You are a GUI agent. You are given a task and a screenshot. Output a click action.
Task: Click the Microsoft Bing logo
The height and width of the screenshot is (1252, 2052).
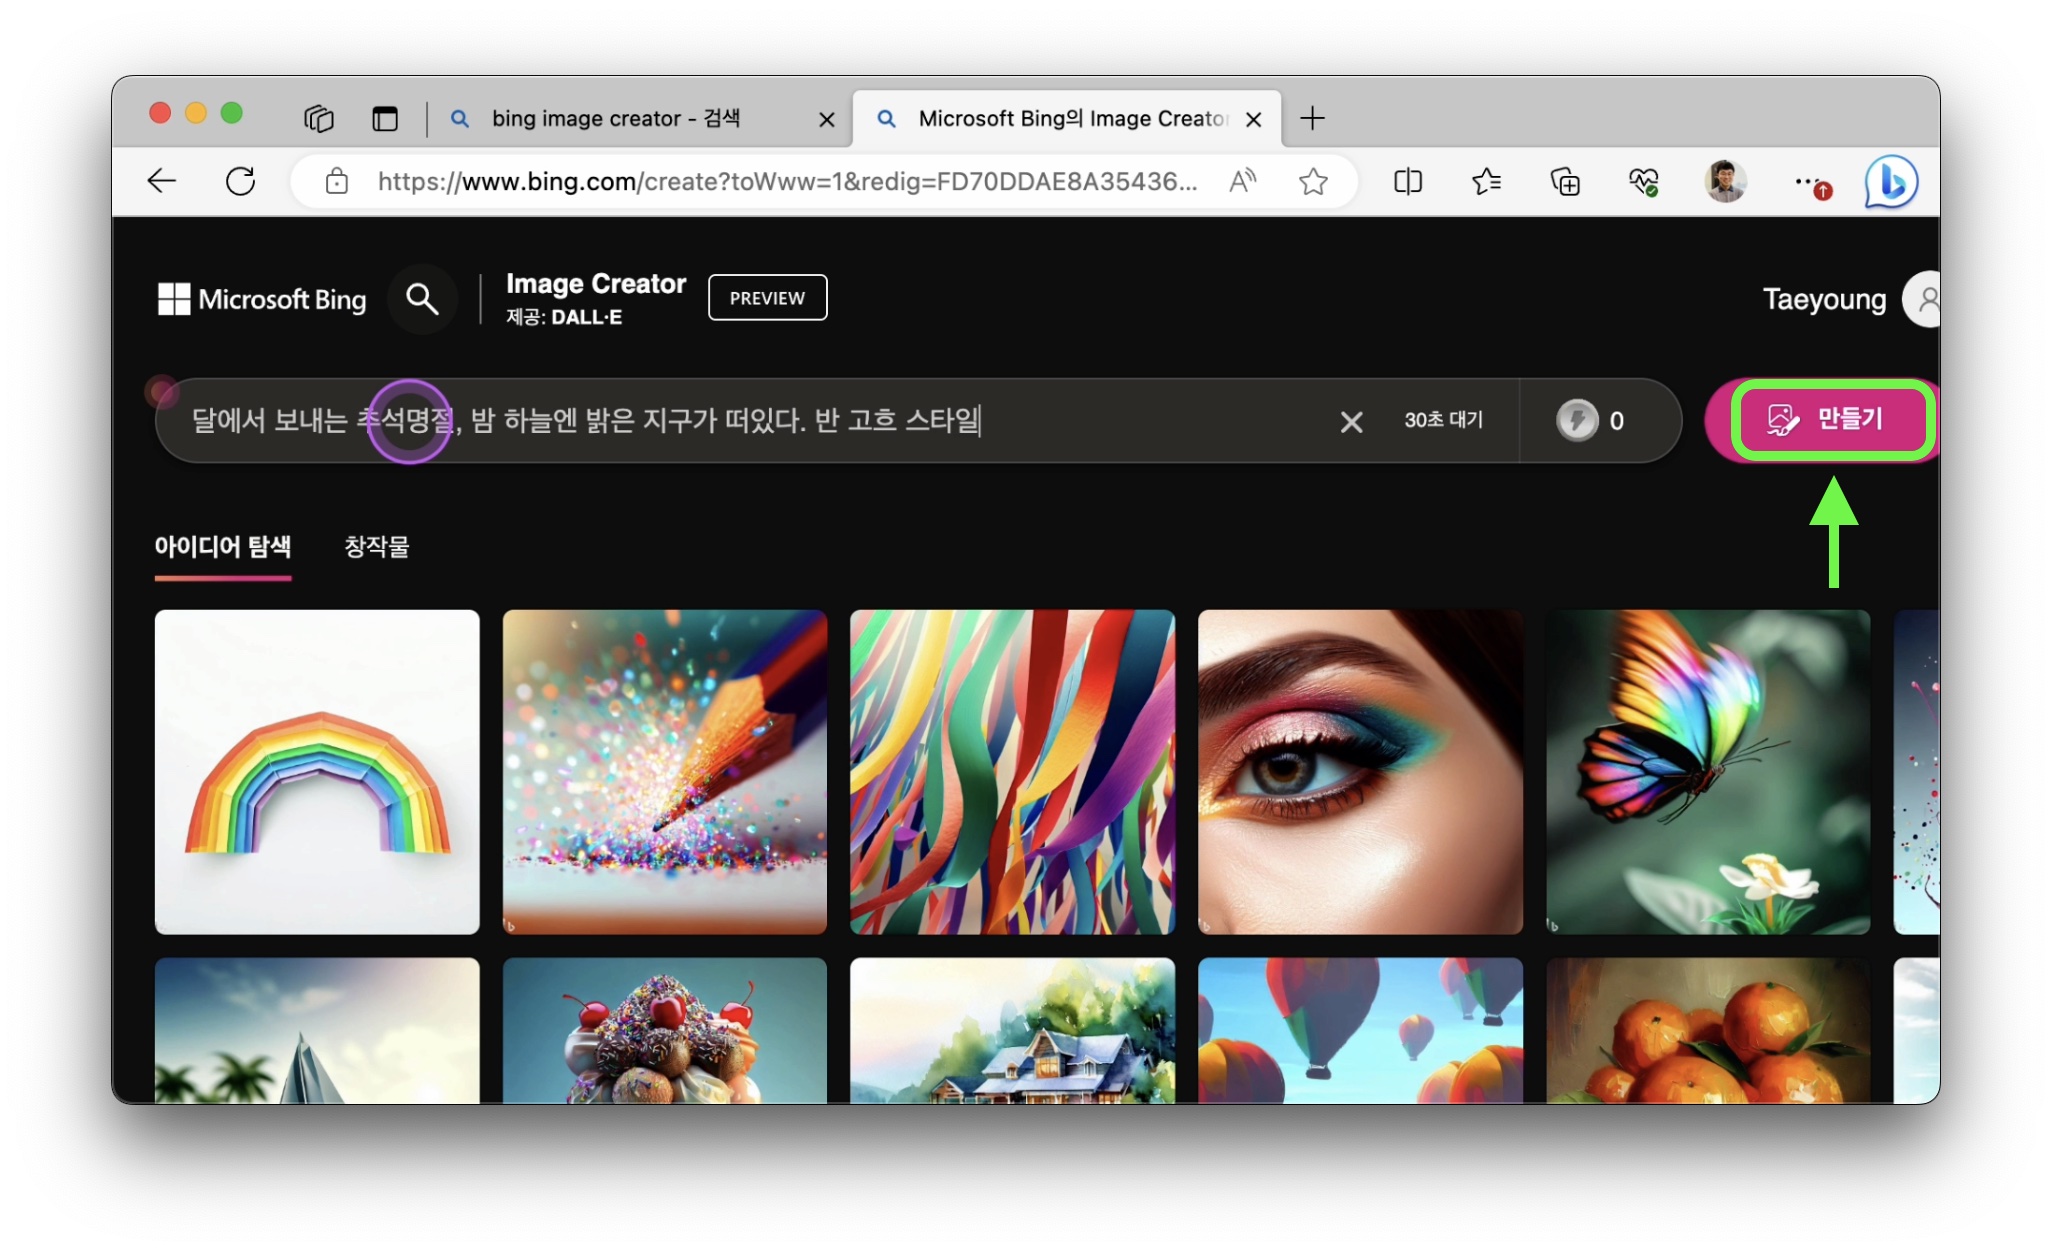[262, 299]
